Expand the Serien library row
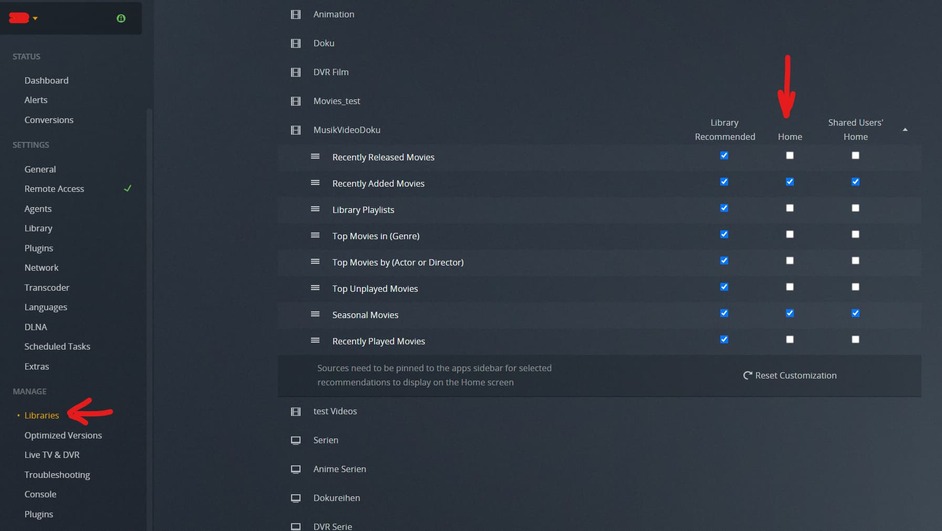Image resolution: width=942 pixels, height=531 pixels. pos(599,440)
